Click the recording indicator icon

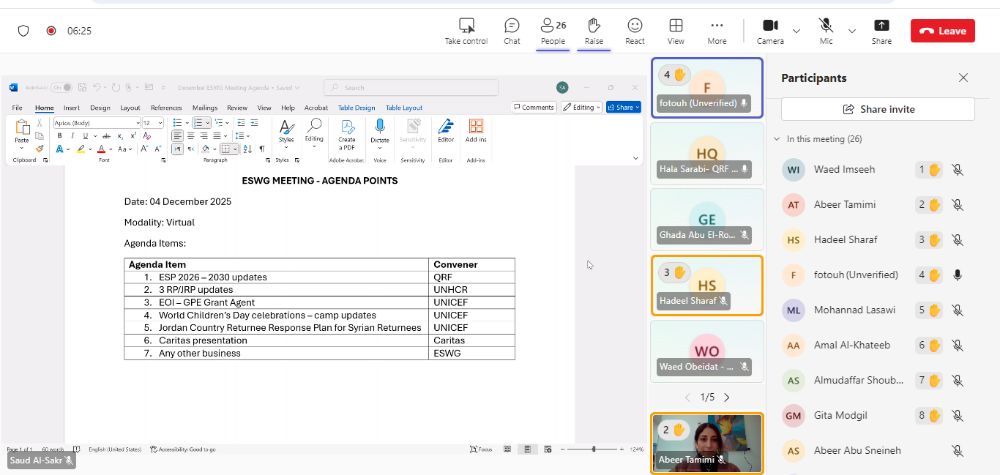click(x=51, y=31)
